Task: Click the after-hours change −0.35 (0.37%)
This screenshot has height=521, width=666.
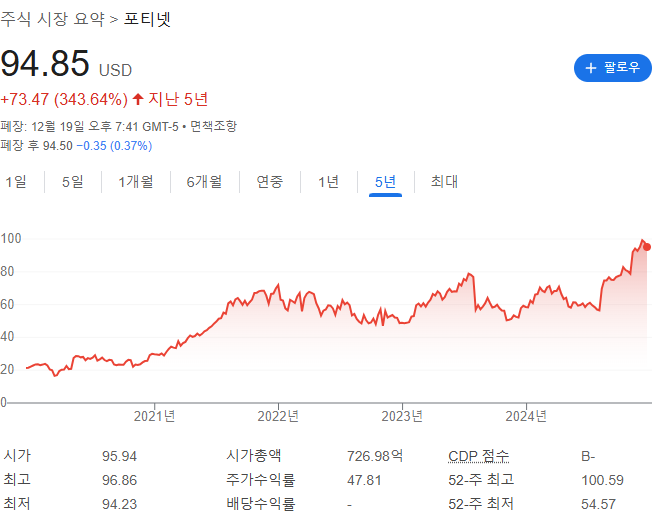Action: (114, 146)
